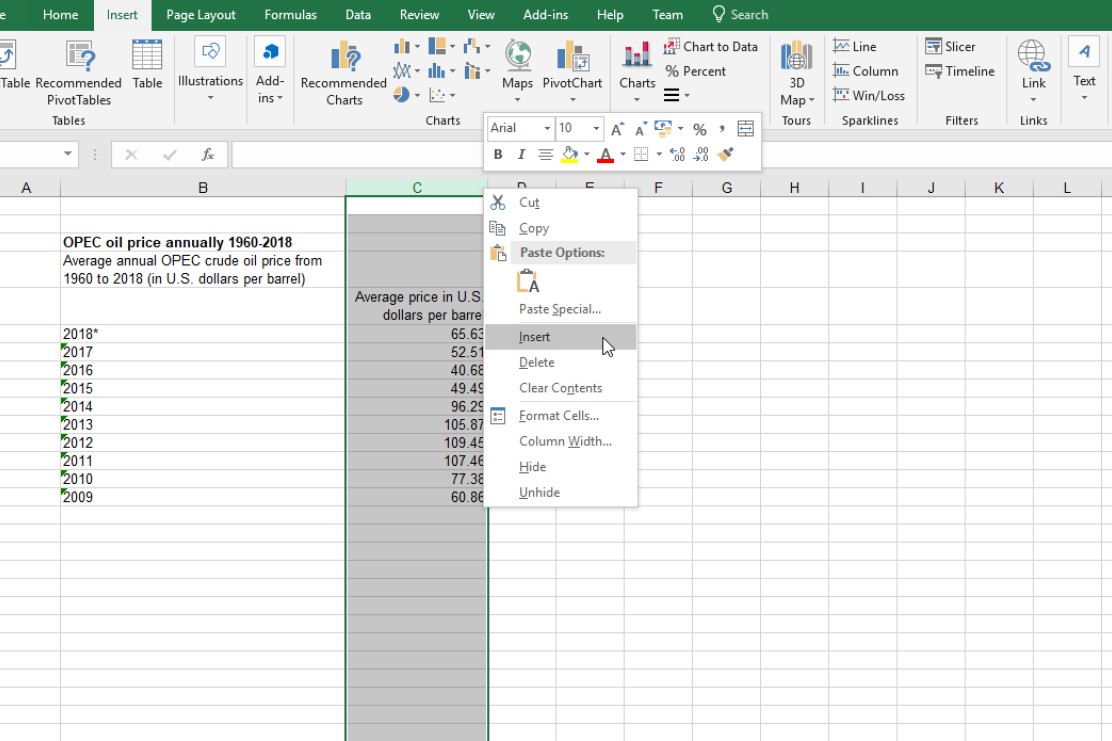Screen dimensions: 1112x741
Task: Decrease font size in mini toolbar
Action: pos(640,129)
